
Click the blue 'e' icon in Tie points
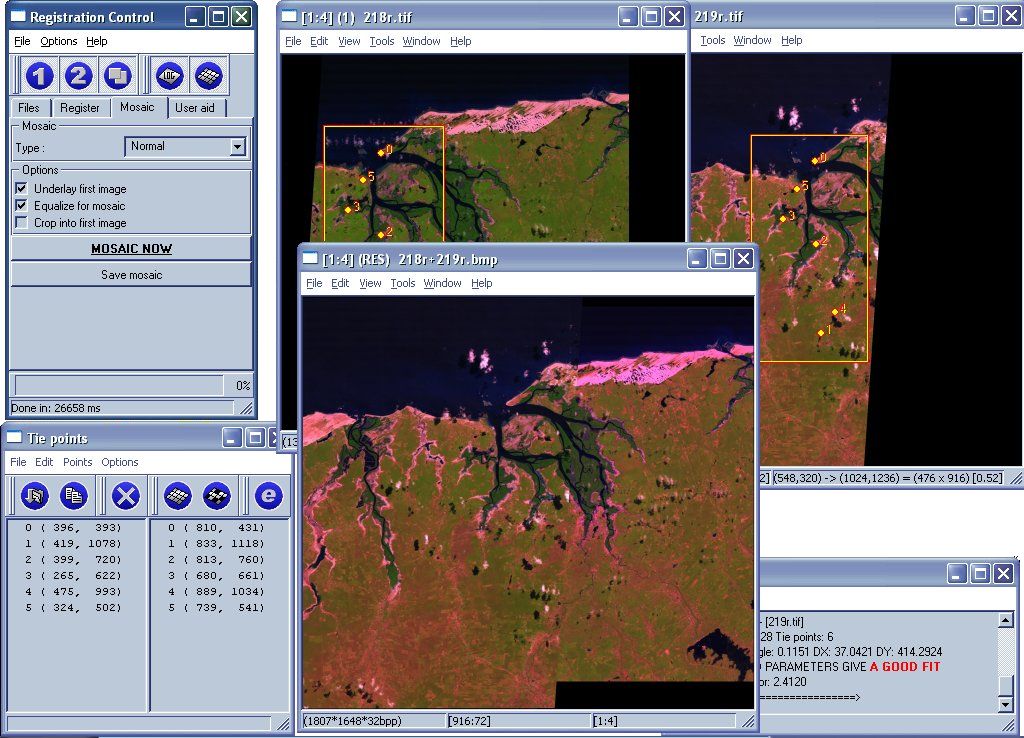pos(267,495)
